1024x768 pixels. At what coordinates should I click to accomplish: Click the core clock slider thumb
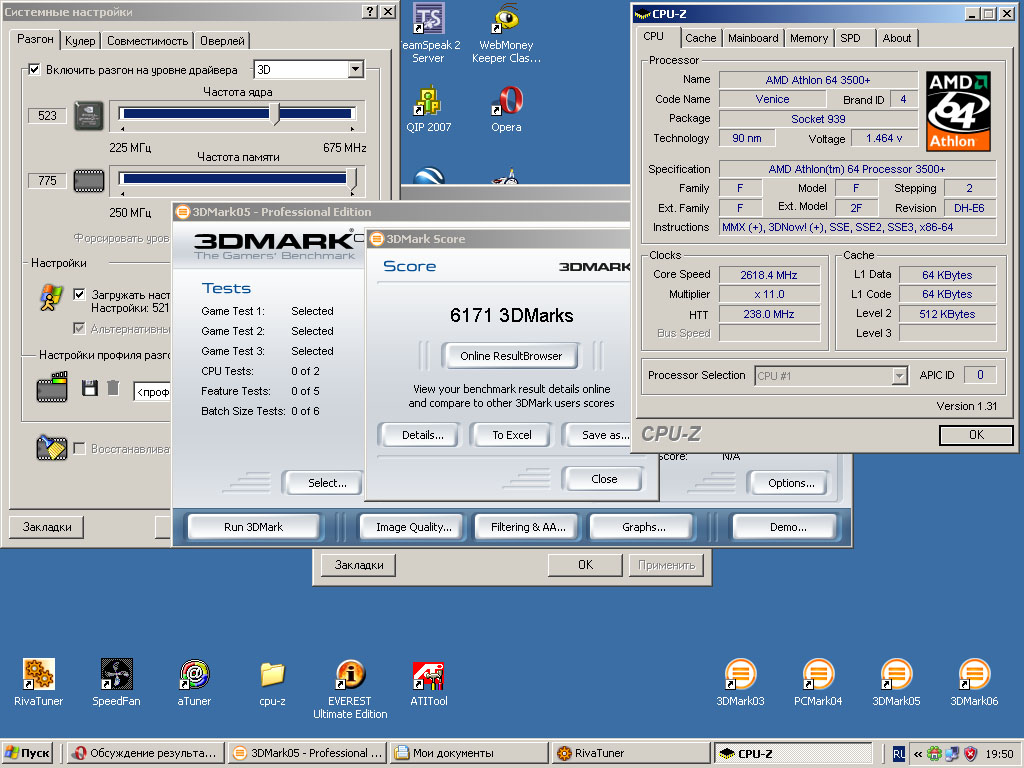coord(275,114)
